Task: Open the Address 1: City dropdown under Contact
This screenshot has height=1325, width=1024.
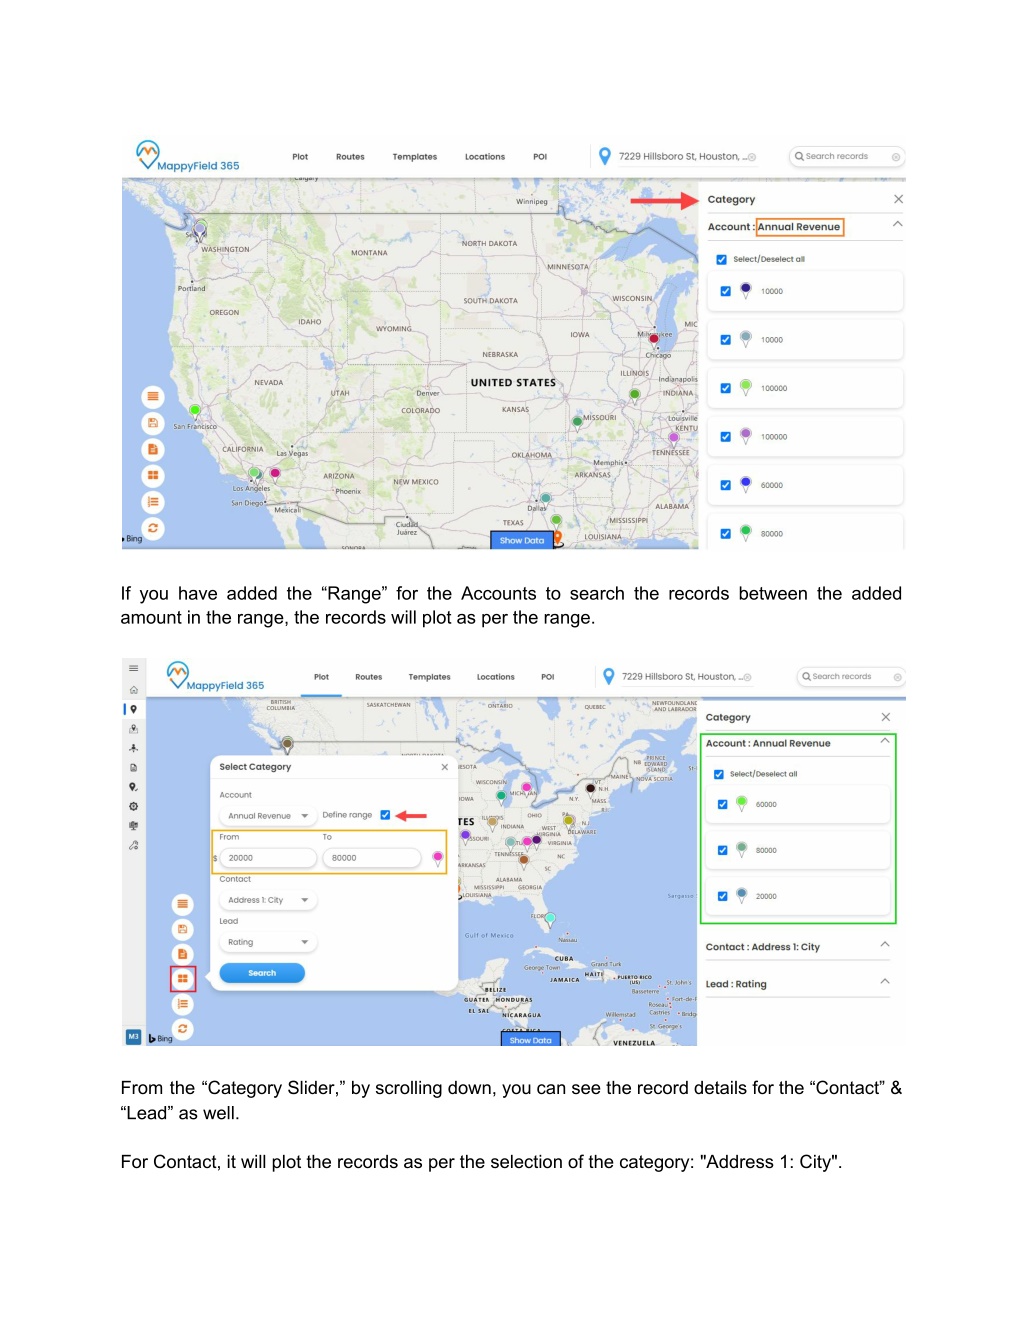Action: [268, 900]
